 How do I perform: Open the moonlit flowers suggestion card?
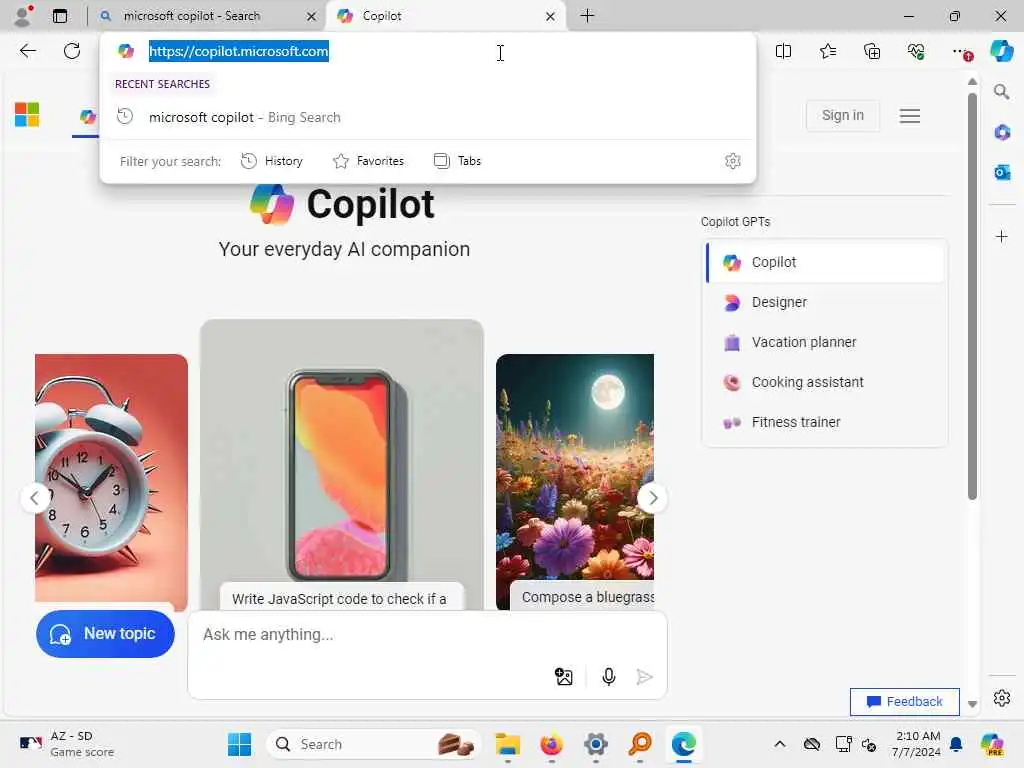tap(575, 481)
